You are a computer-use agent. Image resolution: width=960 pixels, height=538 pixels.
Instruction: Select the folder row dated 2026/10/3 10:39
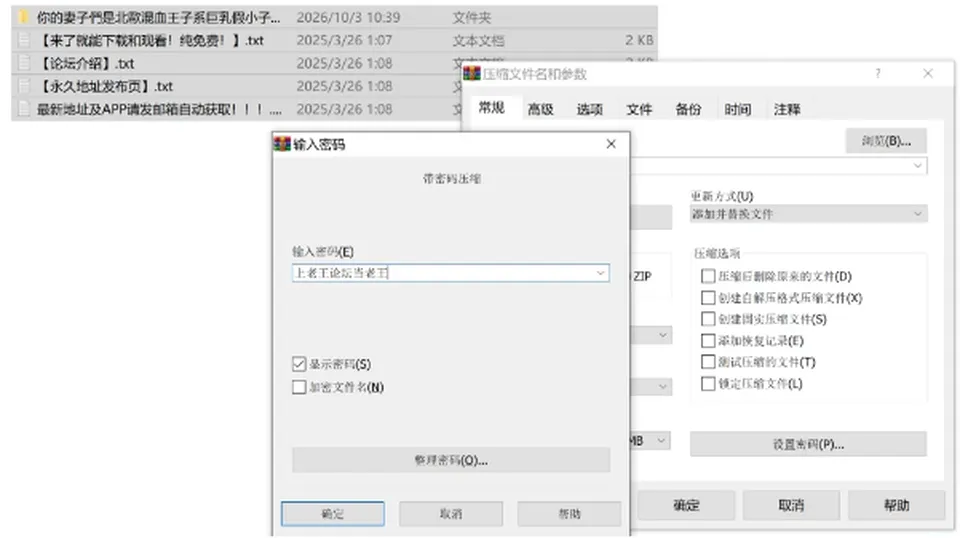point(334,17)
